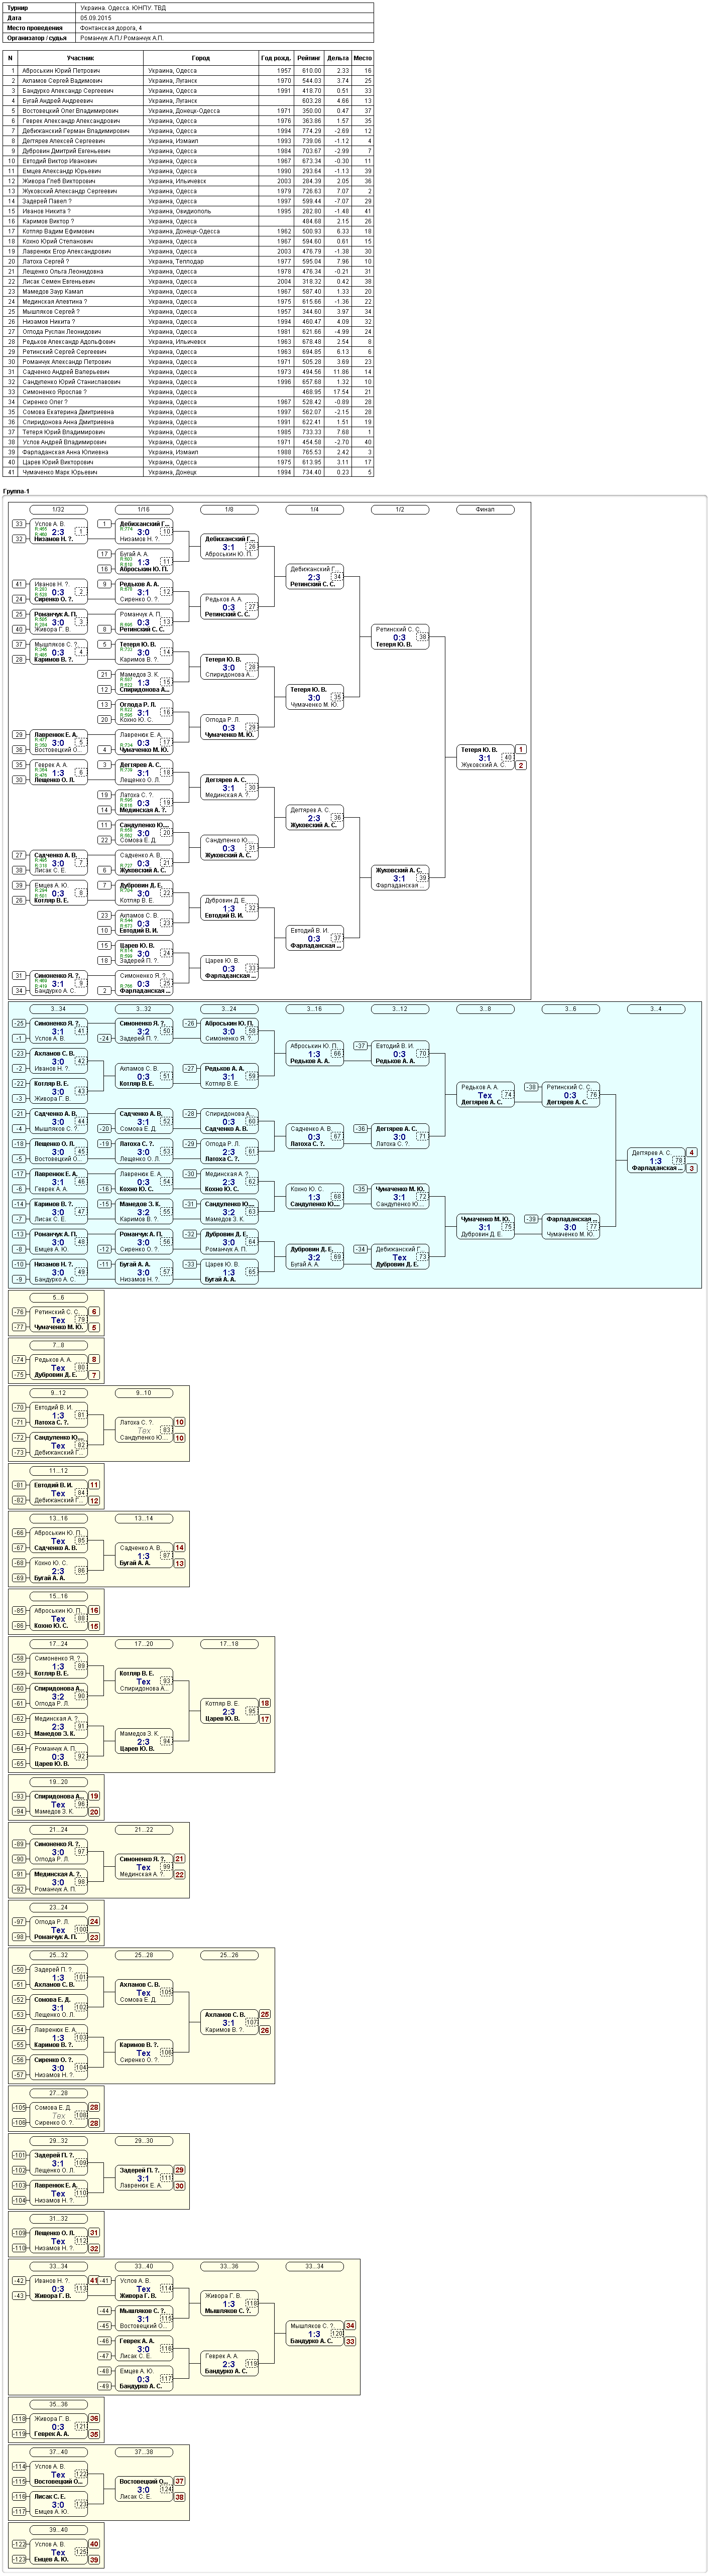This screenshot has height=2576, width=712.
Task: Select the rating value '733.33'
Action: point(311,431)
